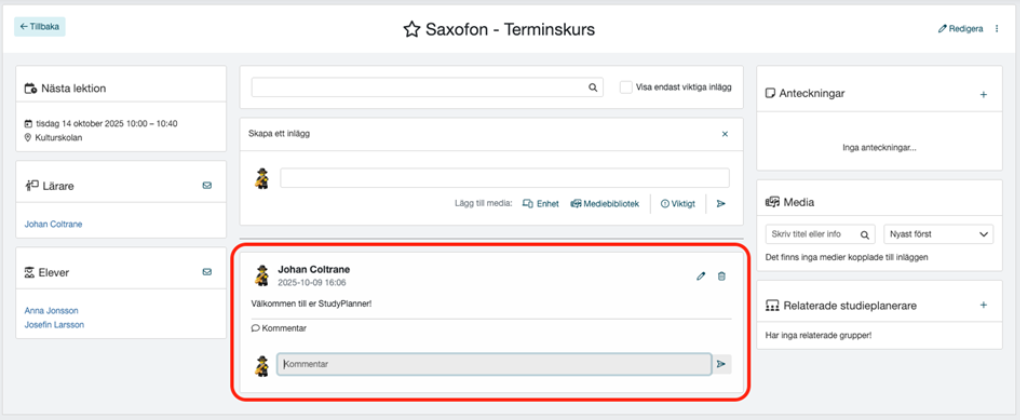
Task: Open student Josefin Larsson
Action: [x=54, y=324]
